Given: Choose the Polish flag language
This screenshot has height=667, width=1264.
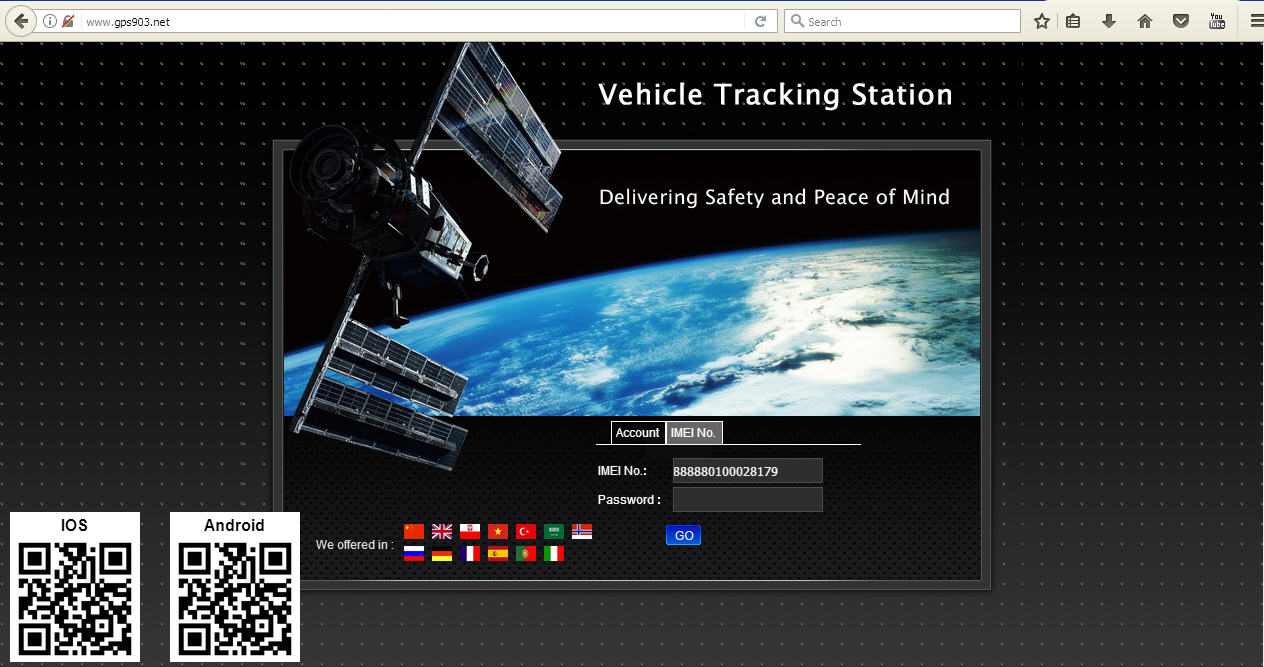Looking at the screenshot, I should pos(470,532).
